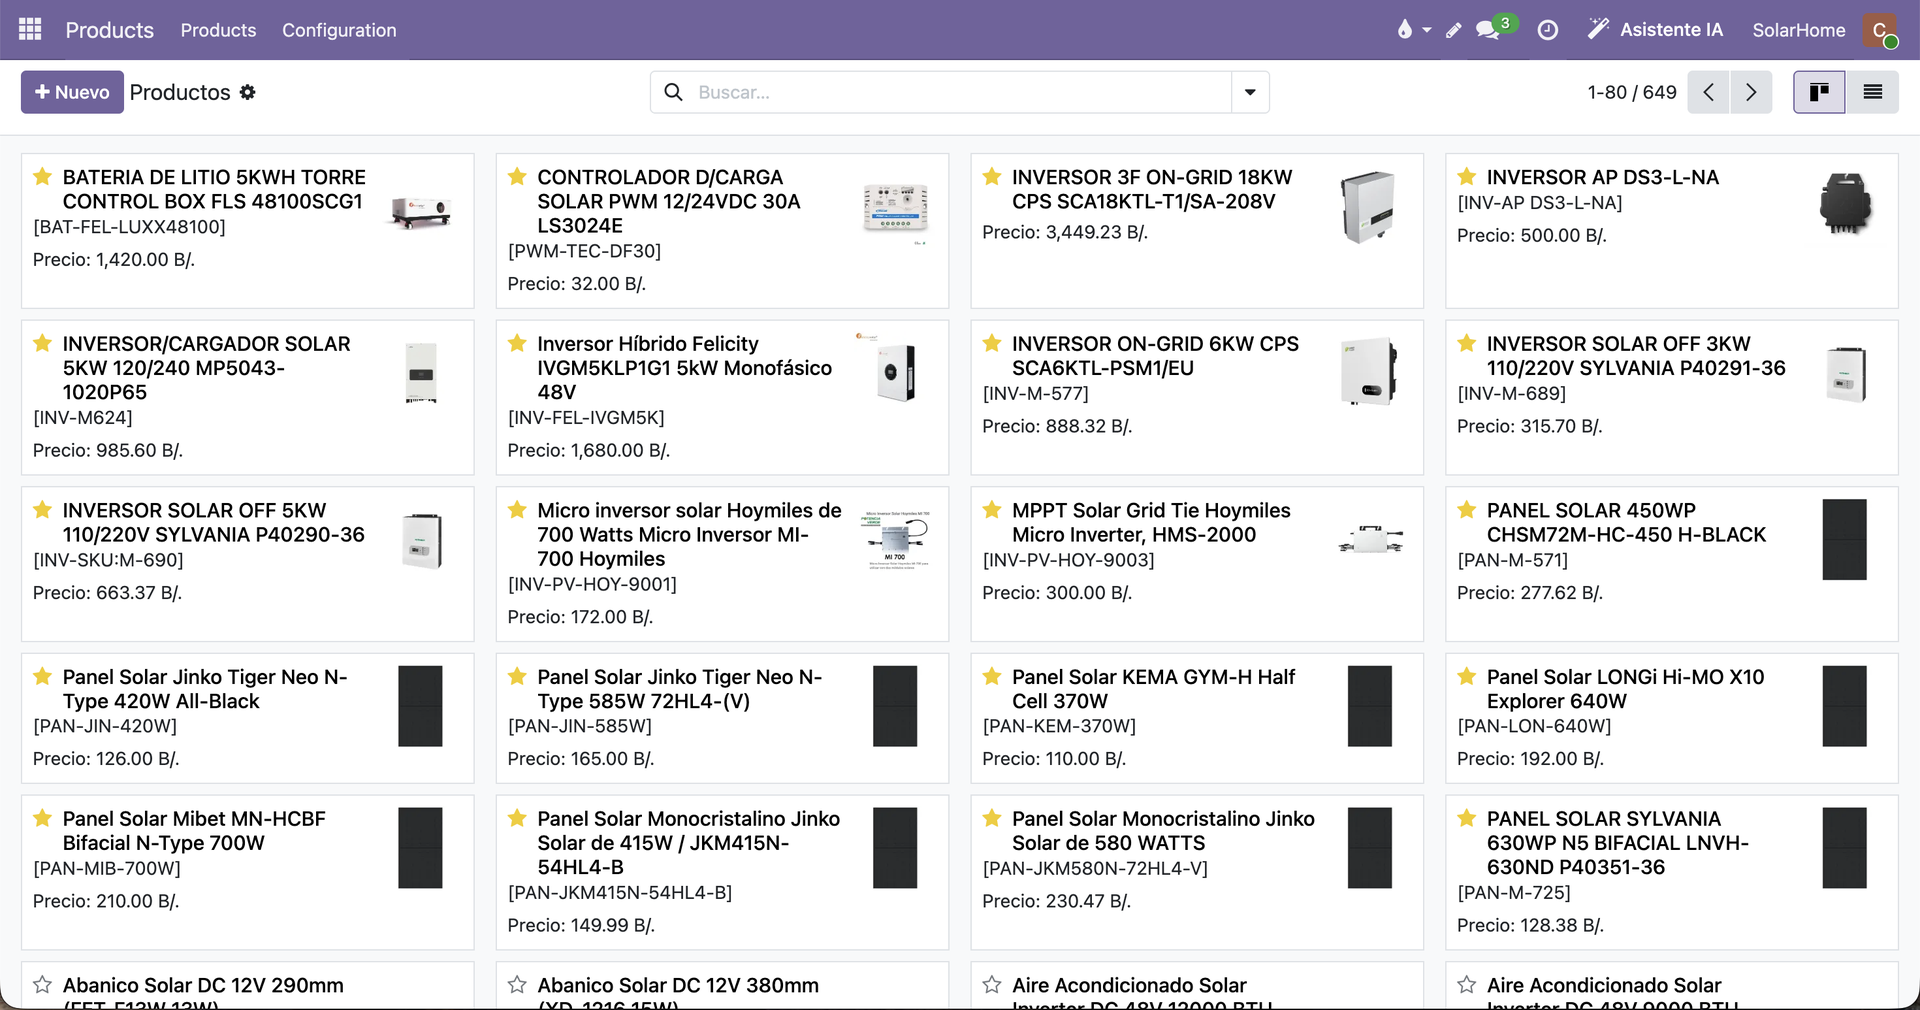Go to the previous page of products
The width and height of the screenshot is (1920, 1010).
click(x=1709, y=92)
